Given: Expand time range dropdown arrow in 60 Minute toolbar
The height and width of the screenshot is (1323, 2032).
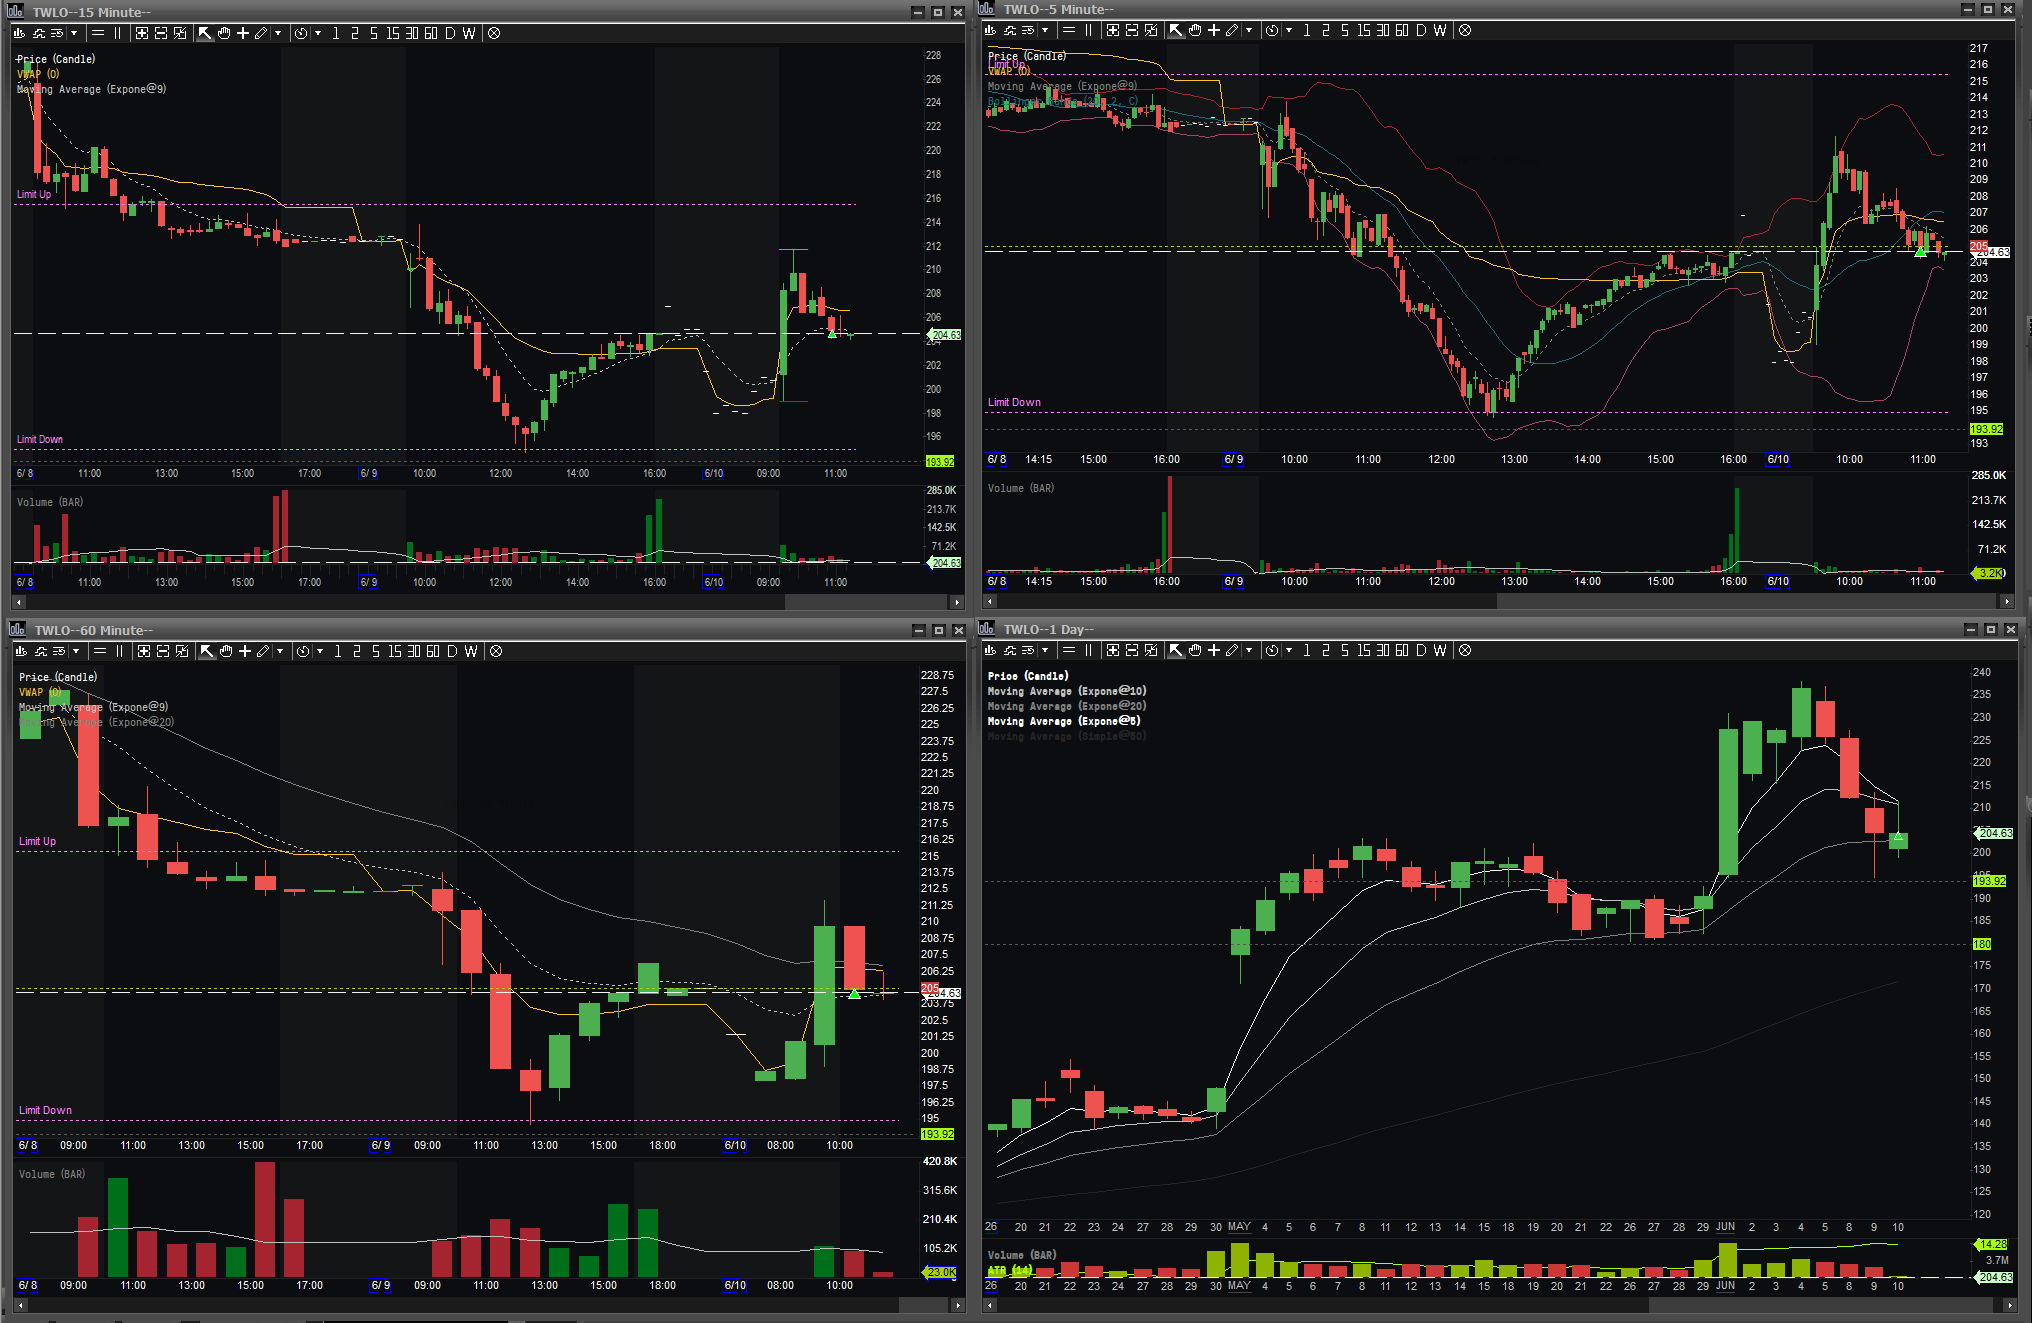Looking at the screenshot, I should click(320, 651).
